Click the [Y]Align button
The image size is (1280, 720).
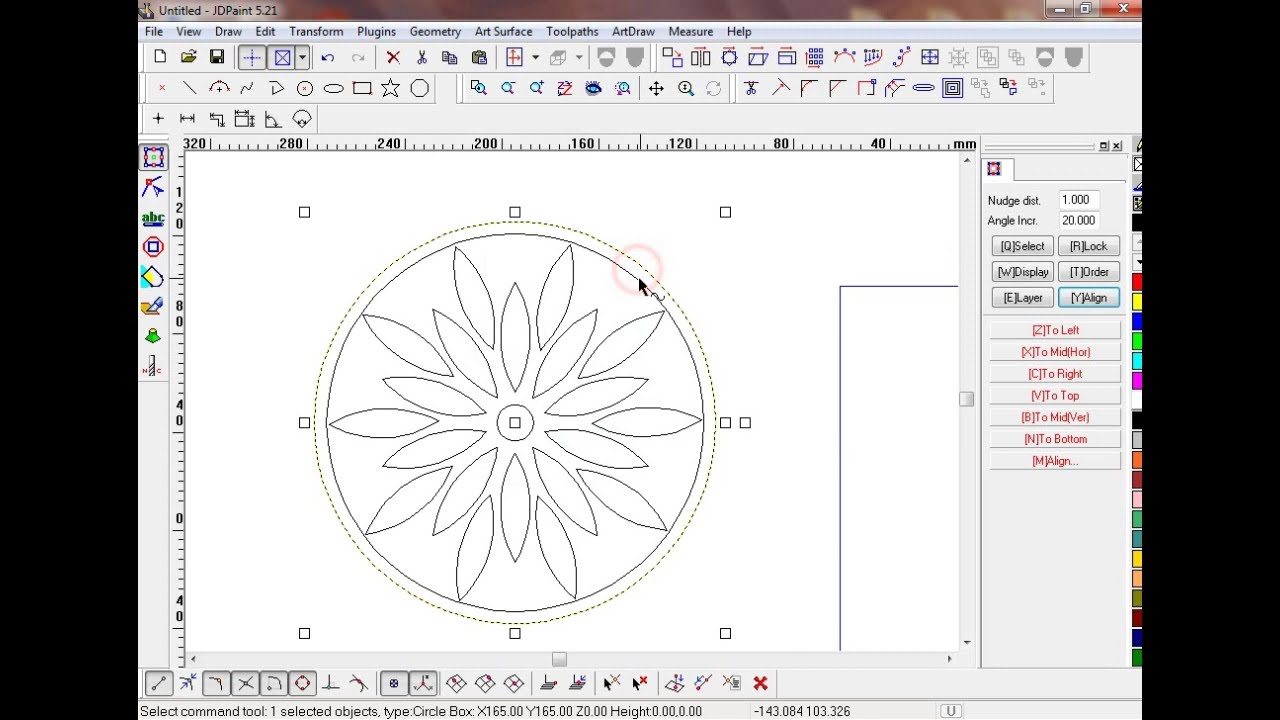(x=1088, y=298)
